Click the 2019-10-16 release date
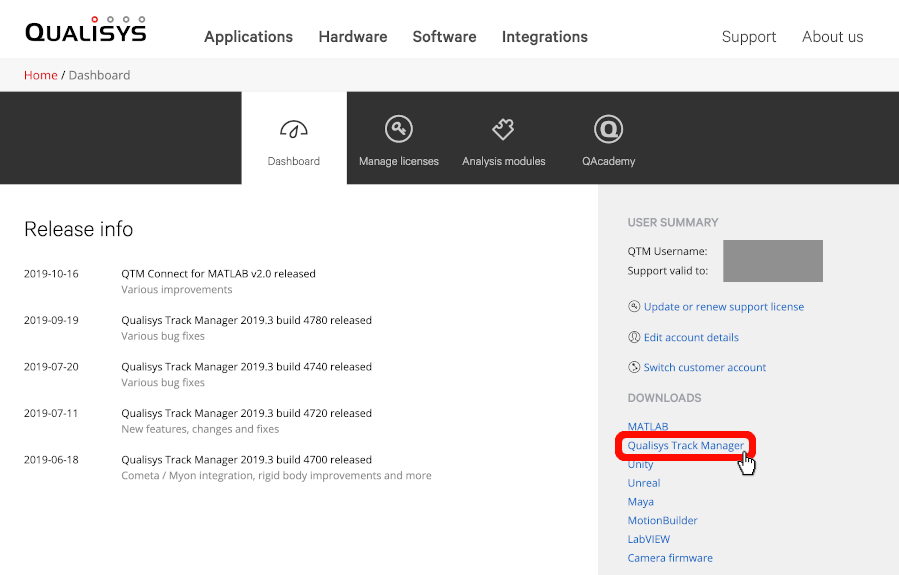The image size is (899, 575). click(x=51, y=273)
